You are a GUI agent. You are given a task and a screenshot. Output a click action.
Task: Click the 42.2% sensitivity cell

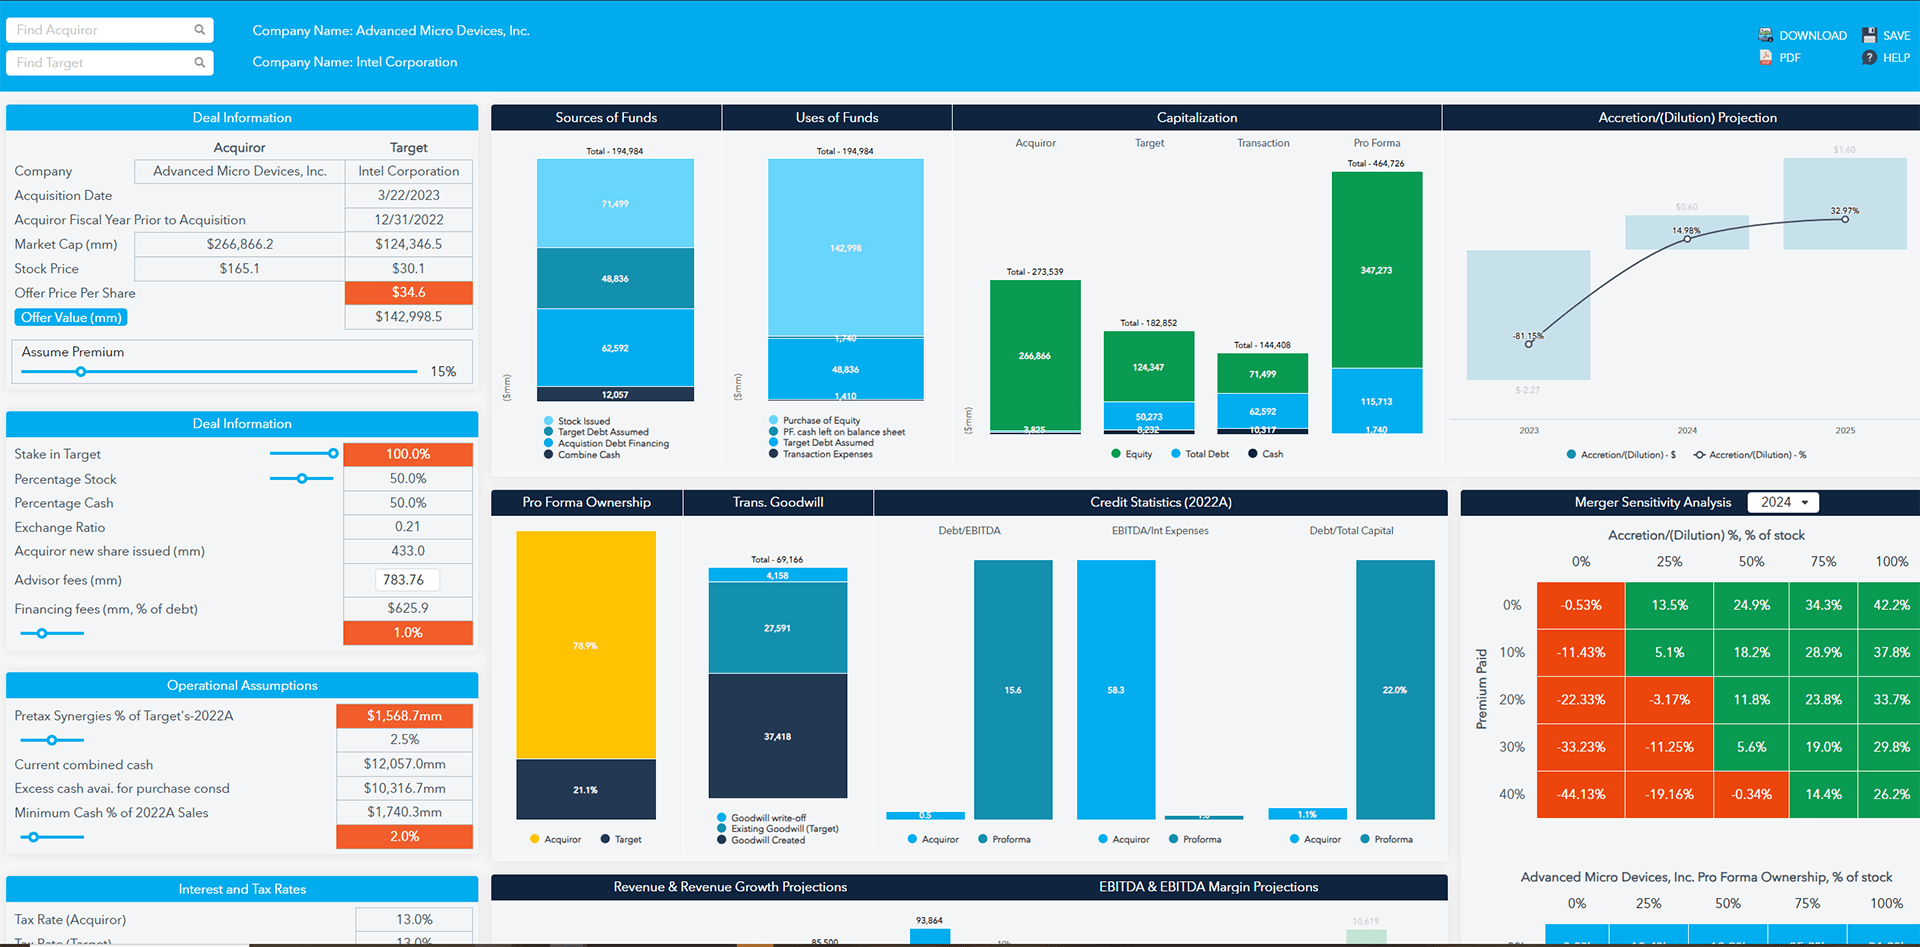click(x=1889, y=605)
